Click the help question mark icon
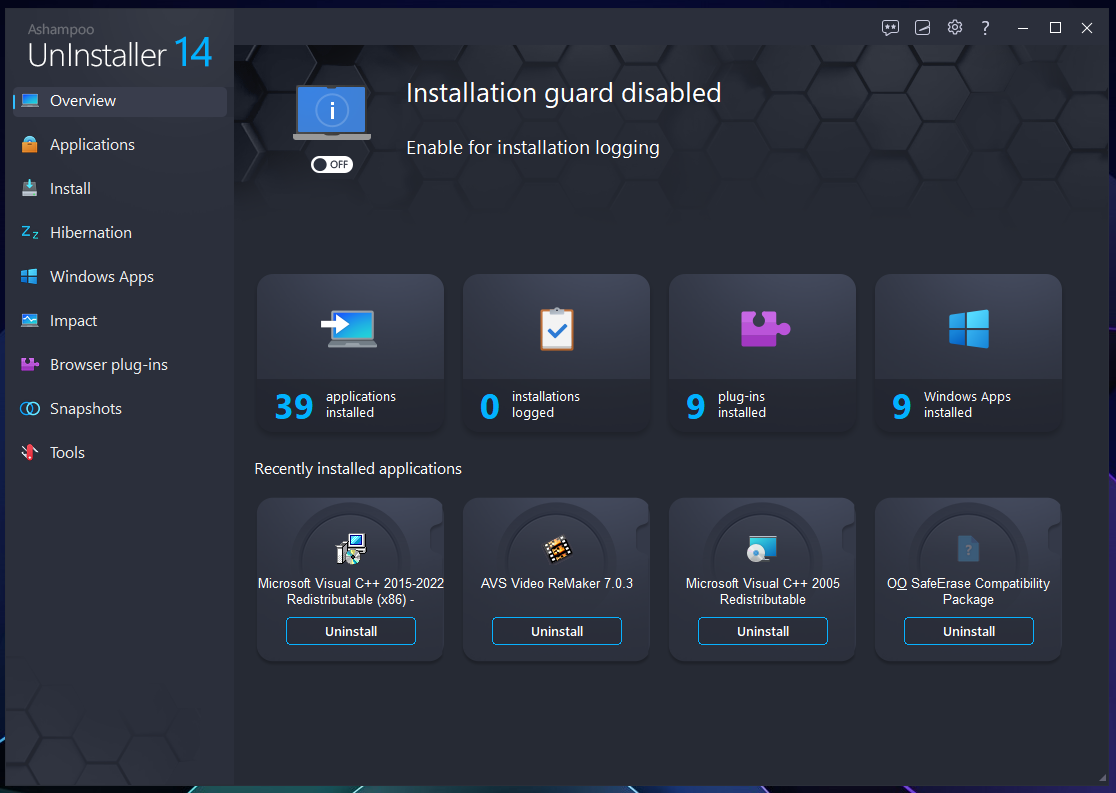This screenshot has height=793, width=1116. pyautogui.click(x=985, y=28)
